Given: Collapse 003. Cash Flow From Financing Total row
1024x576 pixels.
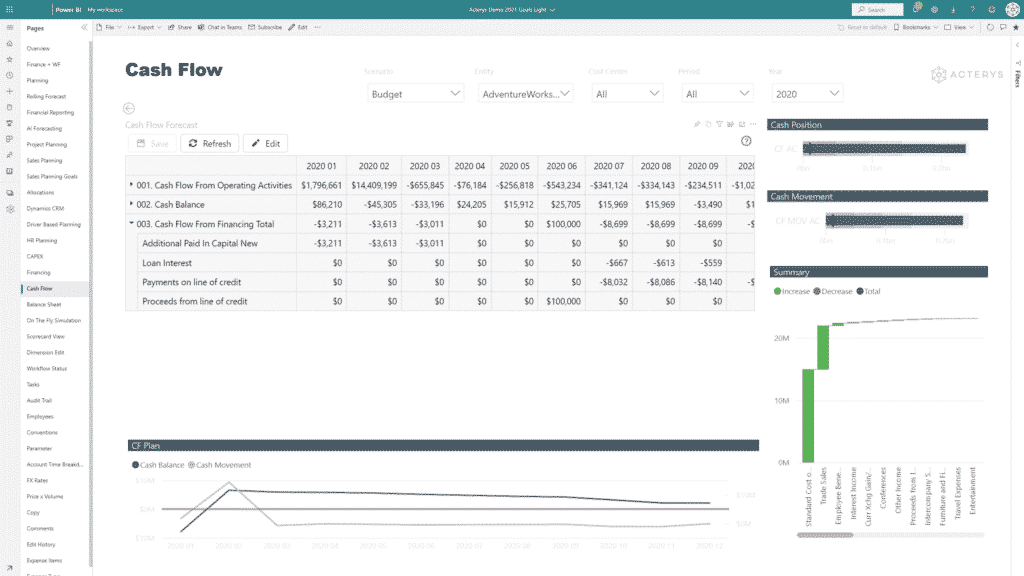Looking at the screenshot, I should pos(131,224).
